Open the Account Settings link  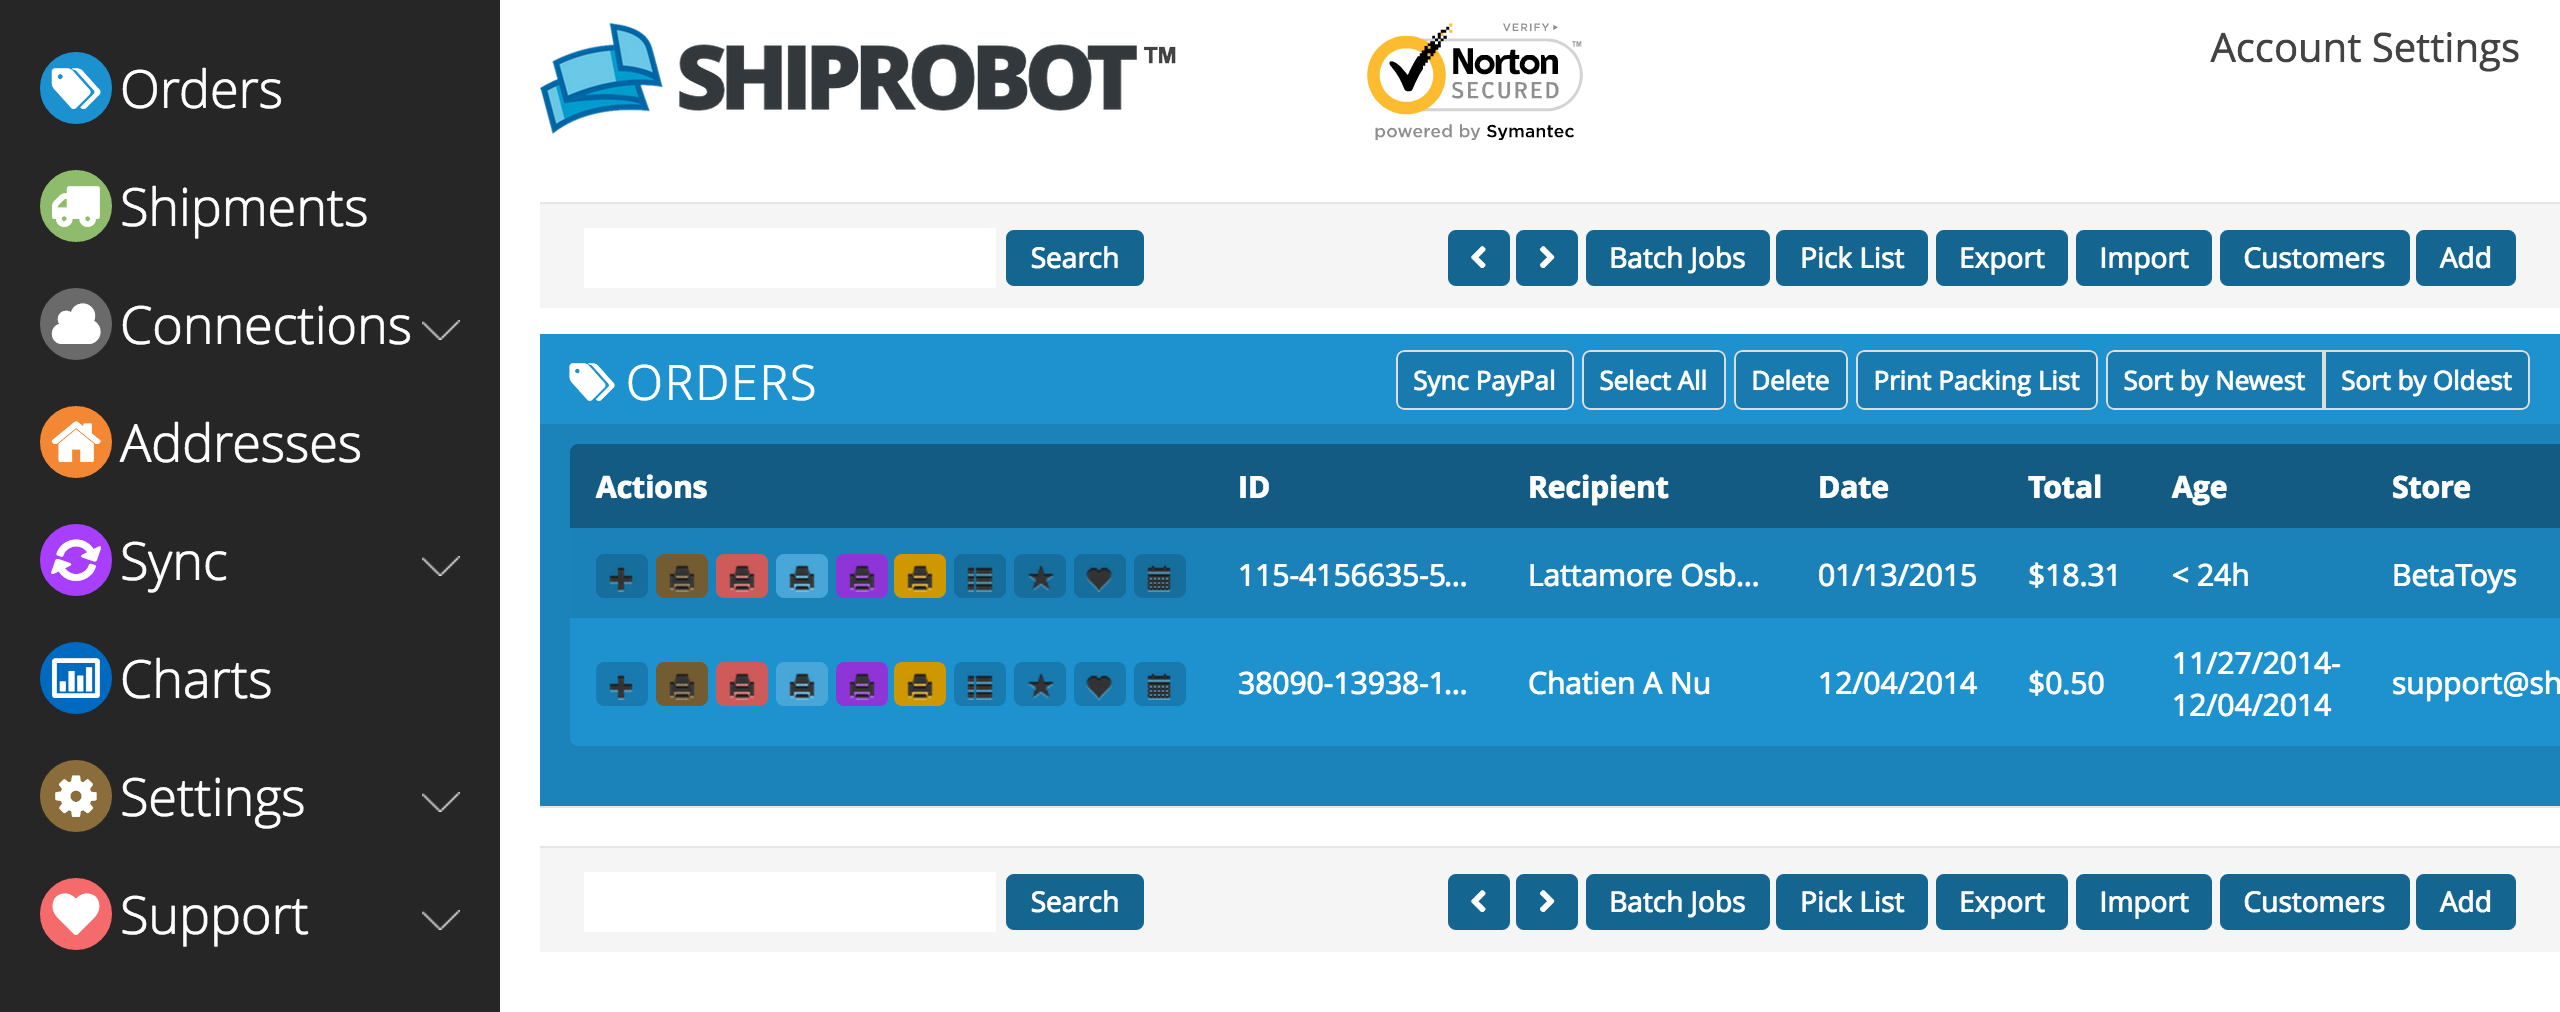pos(2364,49)
